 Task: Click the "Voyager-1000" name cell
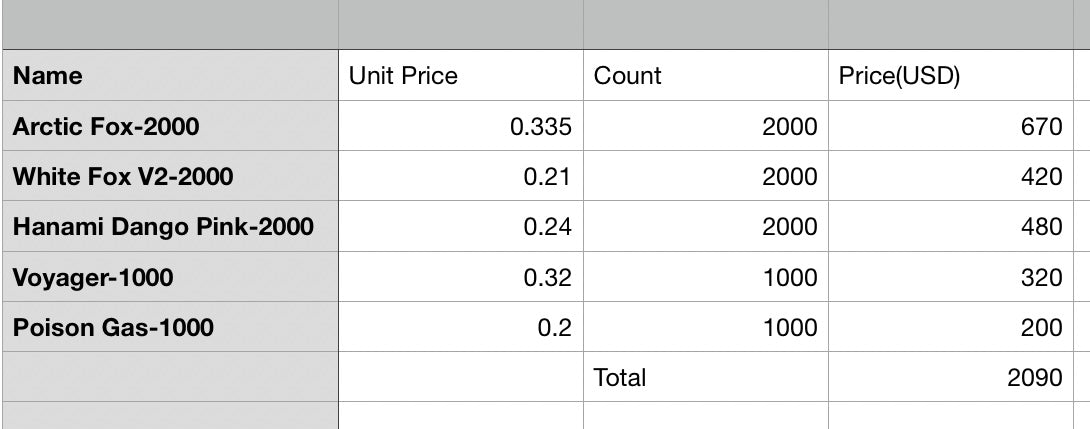click(170, 277)
